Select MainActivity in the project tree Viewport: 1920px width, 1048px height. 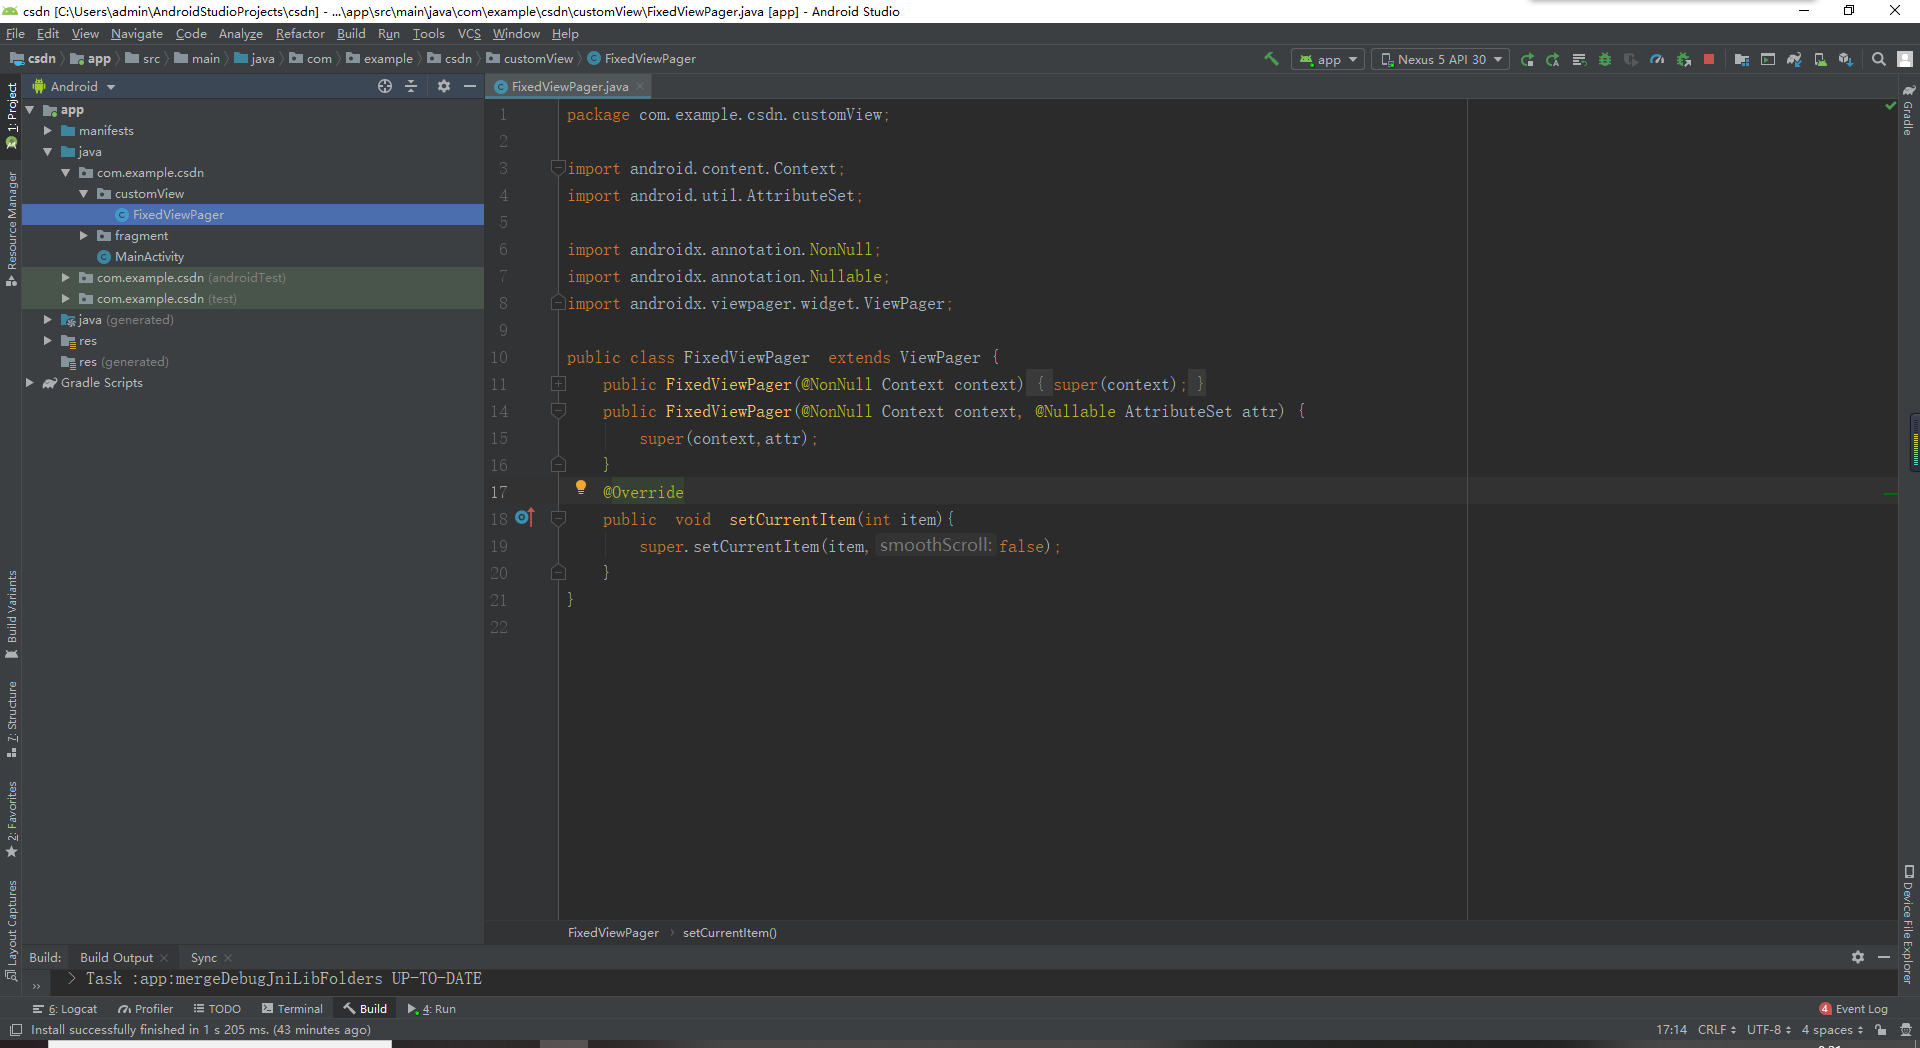(x=148, y=257)
